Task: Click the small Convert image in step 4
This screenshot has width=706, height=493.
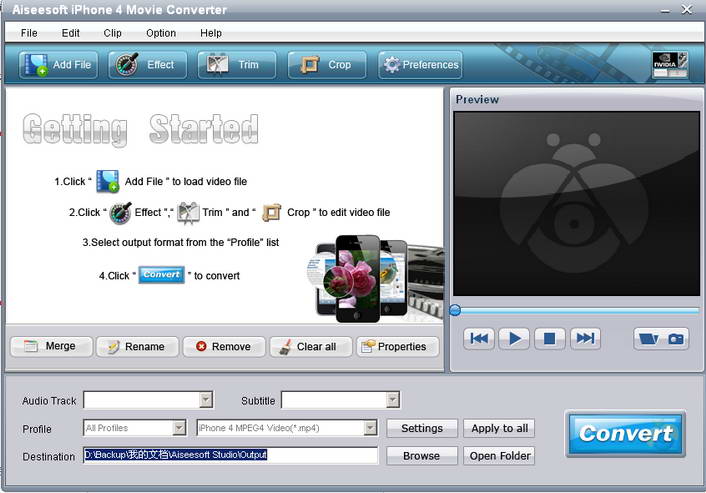Action: [x=161, y=275]
